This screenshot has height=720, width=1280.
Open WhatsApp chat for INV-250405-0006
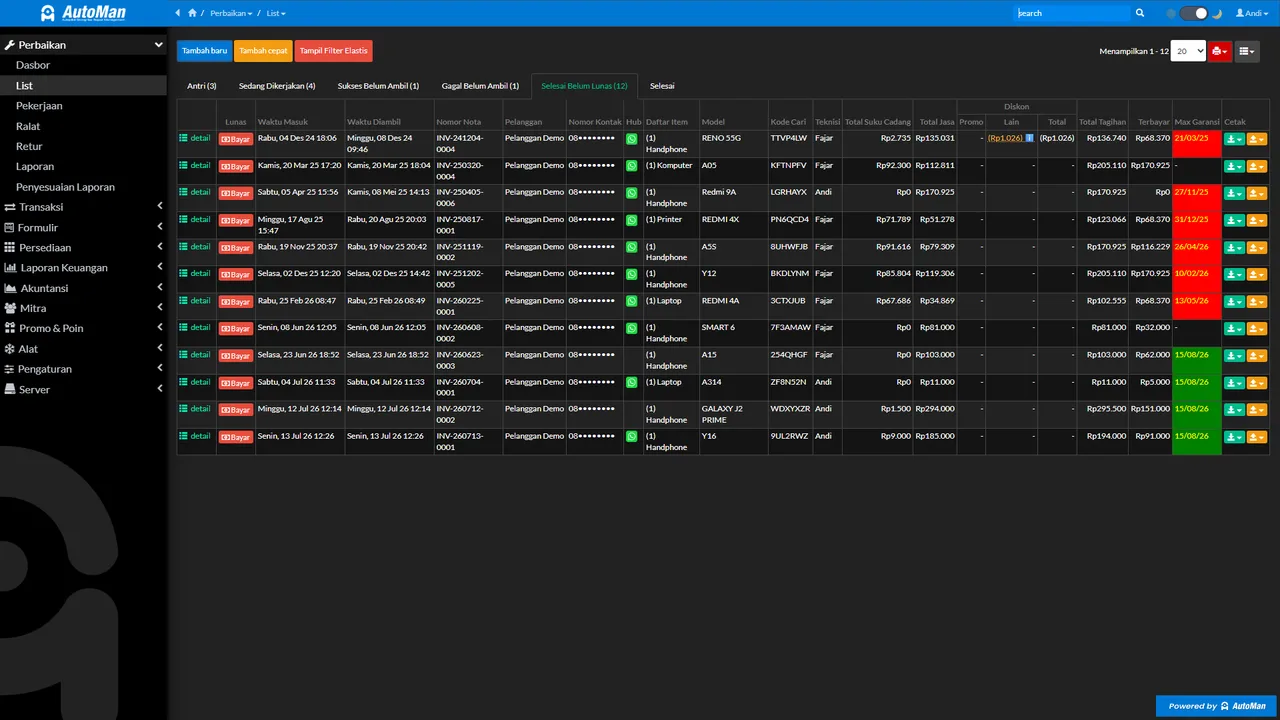pos(632,193)
